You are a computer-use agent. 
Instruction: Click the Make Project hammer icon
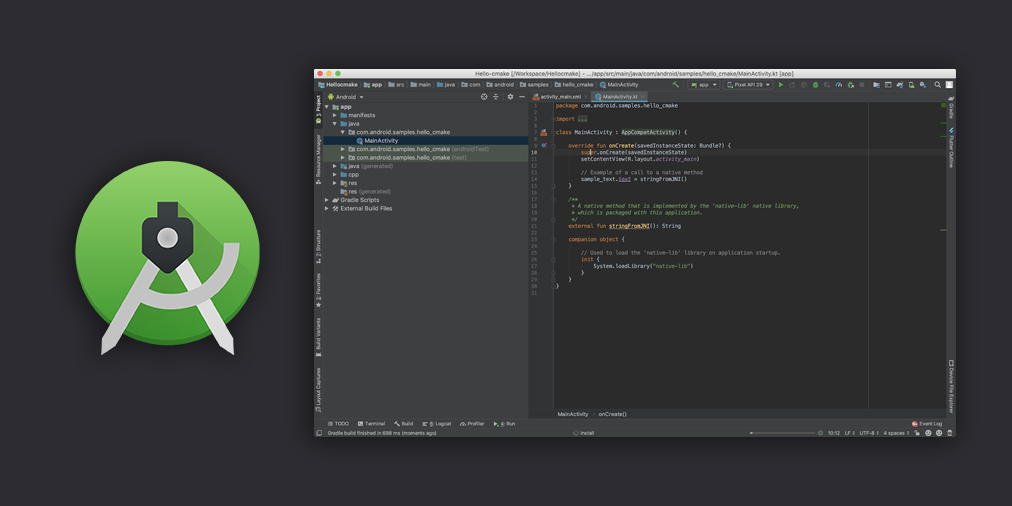(x=676, y=85)
